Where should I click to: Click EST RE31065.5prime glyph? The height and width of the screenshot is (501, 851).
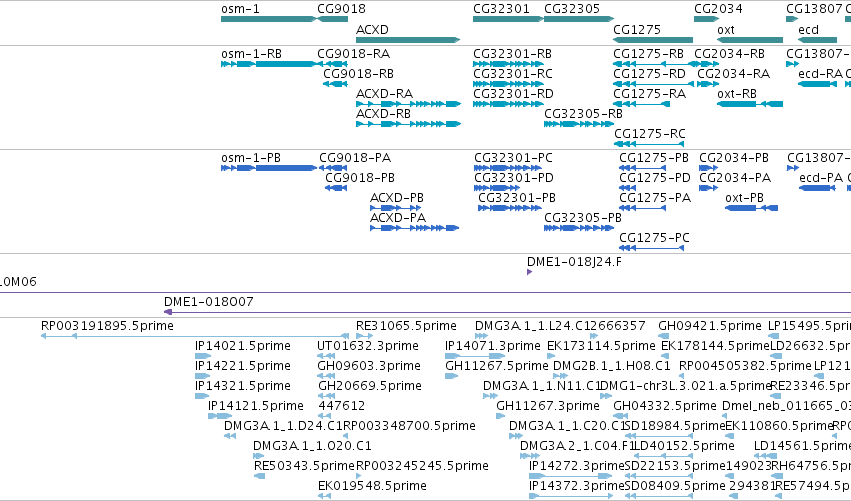[365, 337]
